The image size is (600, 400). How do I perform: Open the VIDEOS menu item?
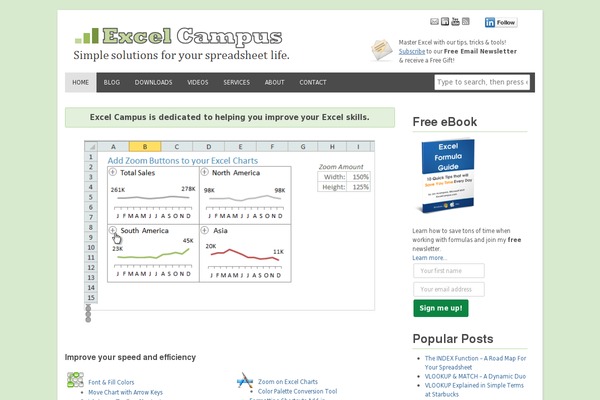(x=198, y=82)
